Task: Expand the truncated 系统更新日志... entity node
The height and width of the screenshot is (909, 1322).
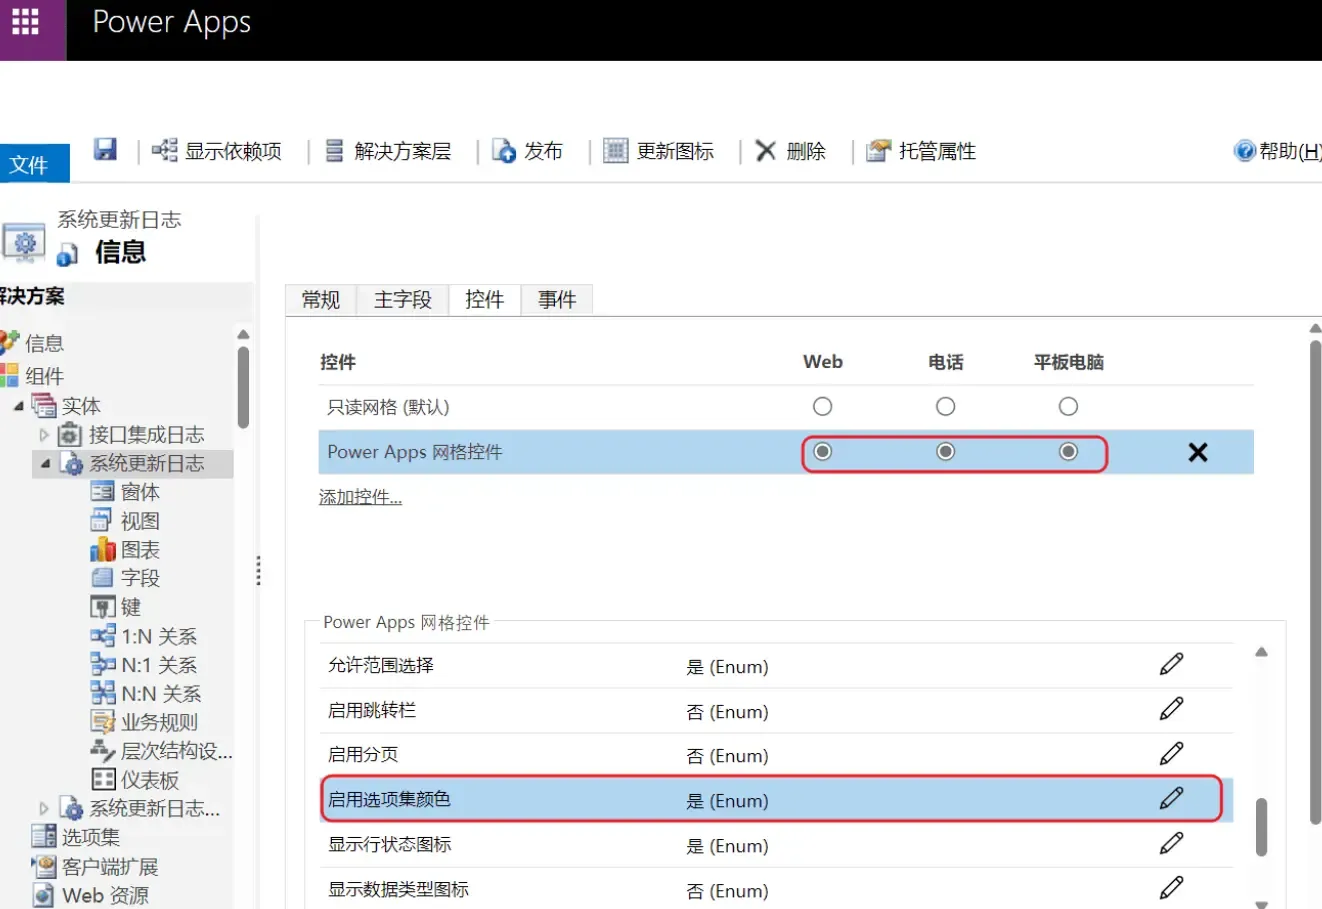Action: coord(44,808)
